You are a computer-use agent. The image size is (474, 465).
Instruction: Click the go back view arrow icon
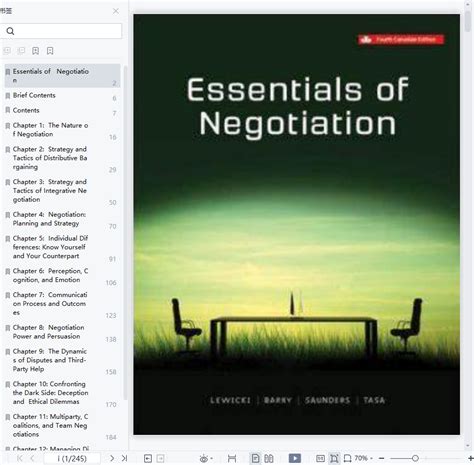coord(148,459)
